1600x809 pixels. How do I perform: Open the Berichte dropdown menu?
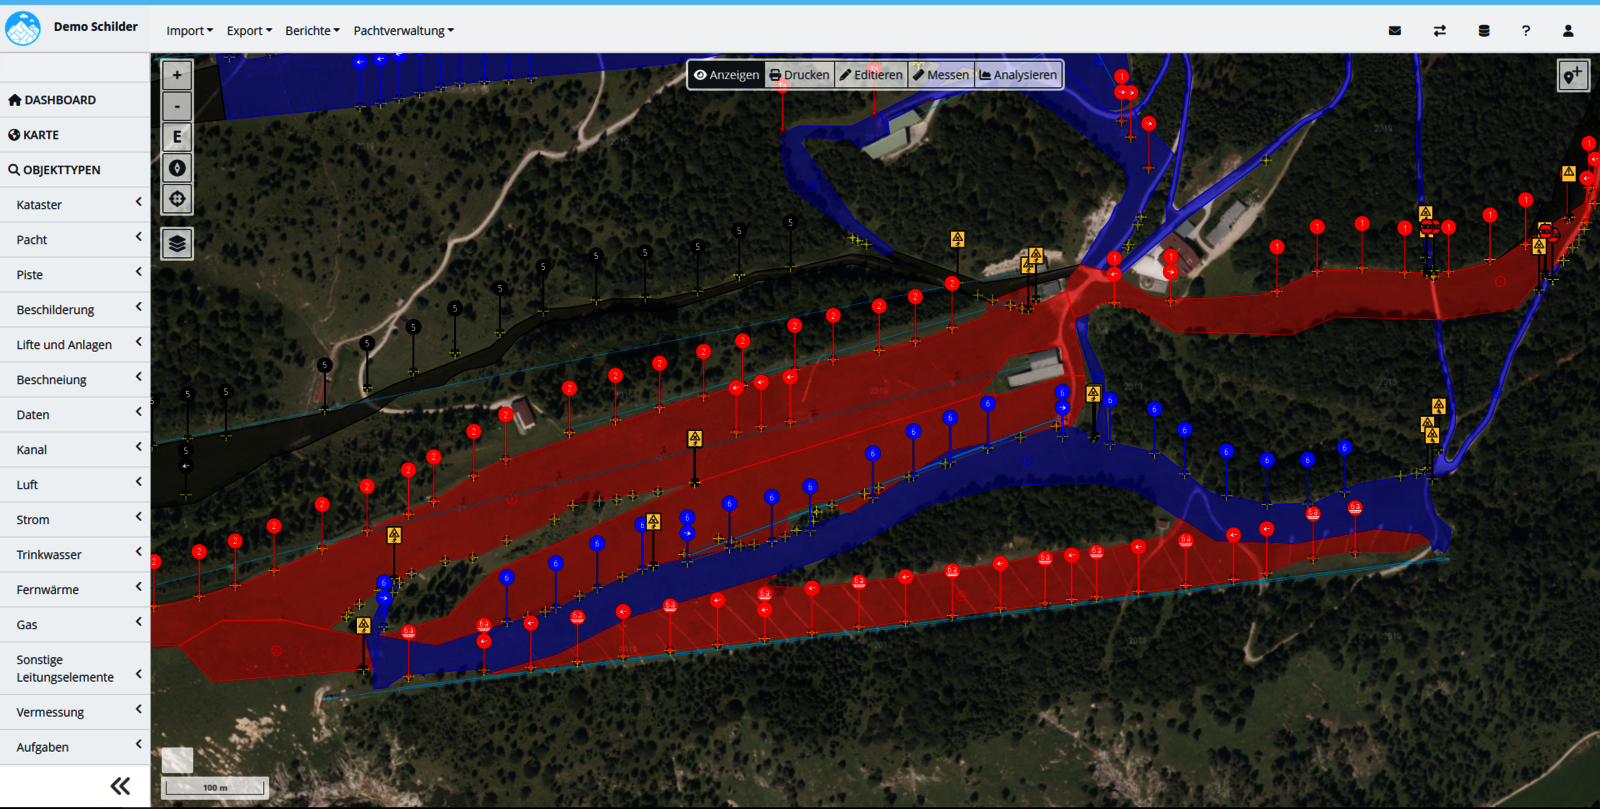click(x=312, y=31)
